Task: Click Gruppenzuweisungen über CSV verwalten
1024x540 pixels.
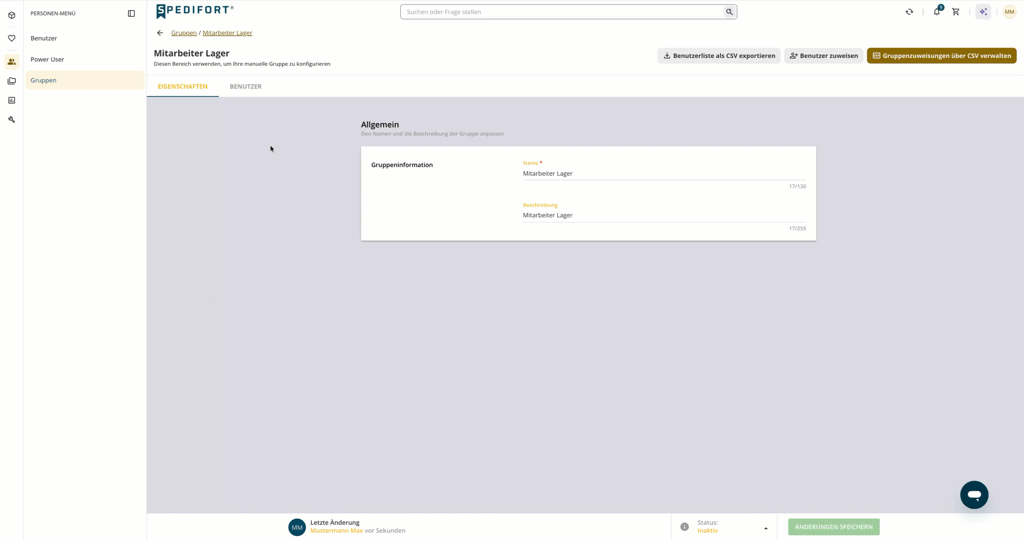Action: click(x=942, y=56)
